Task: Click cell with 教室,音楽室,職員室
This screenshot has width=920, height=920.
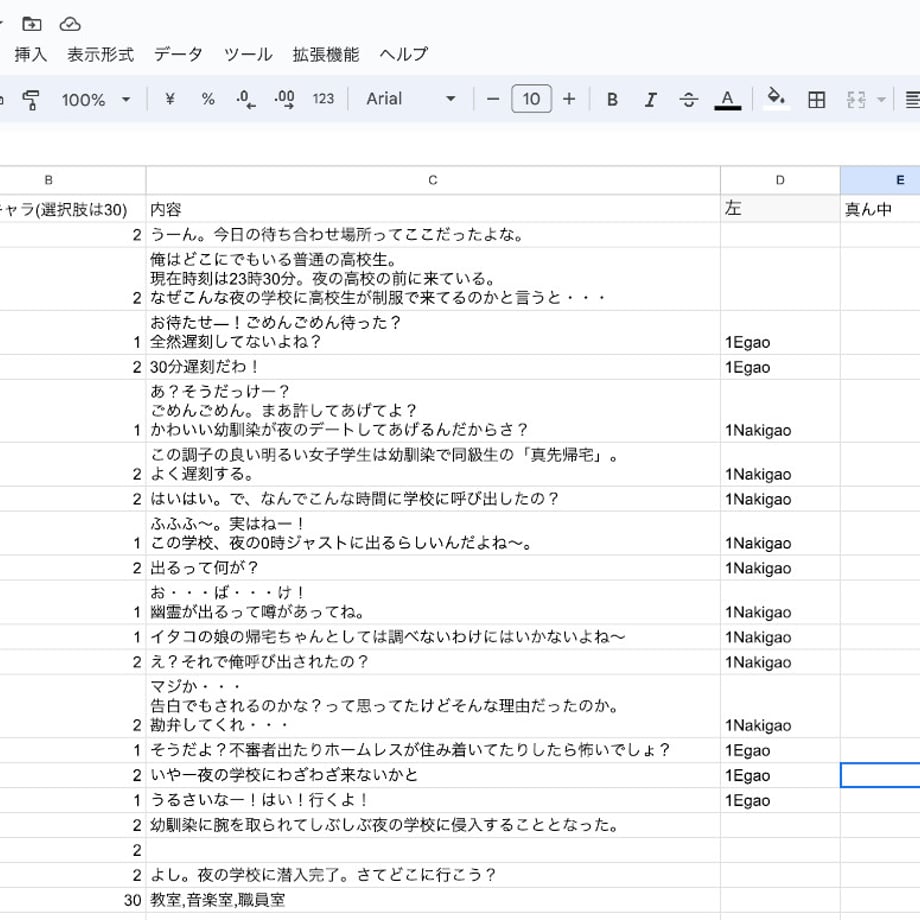Action: 433,900
